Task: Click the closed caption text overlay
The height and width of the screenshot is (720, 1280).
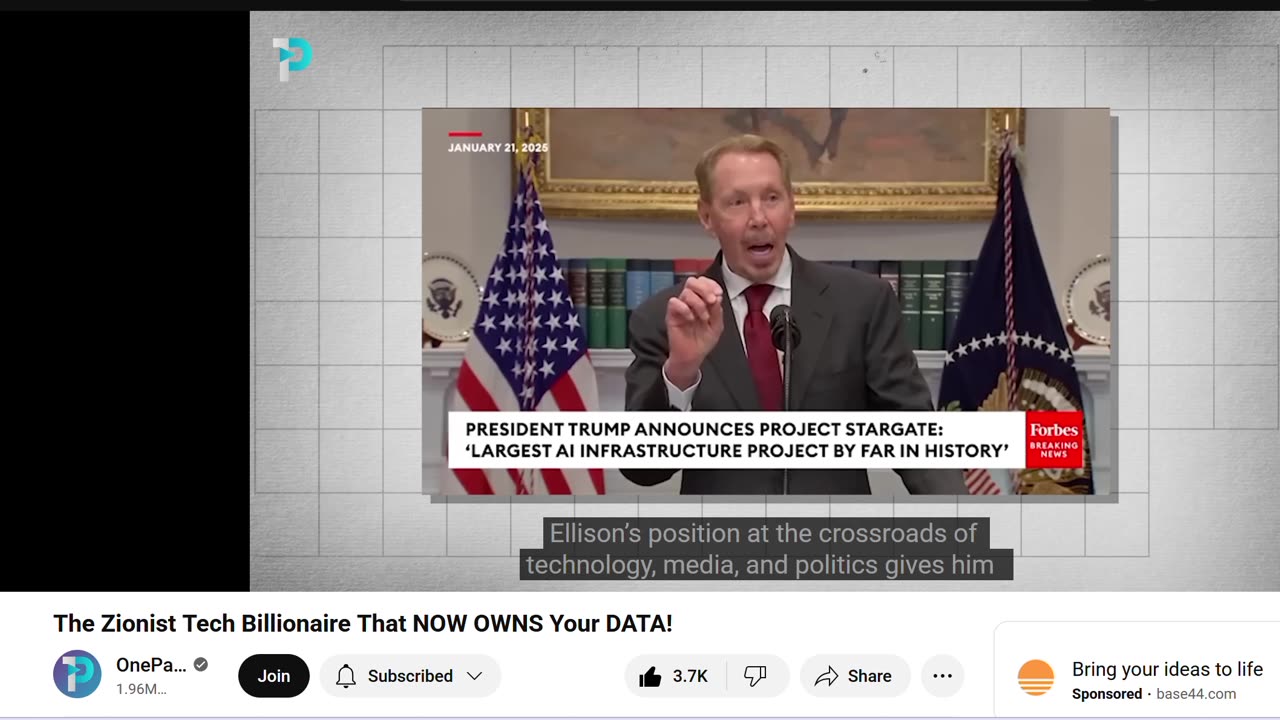Action: 766,549
